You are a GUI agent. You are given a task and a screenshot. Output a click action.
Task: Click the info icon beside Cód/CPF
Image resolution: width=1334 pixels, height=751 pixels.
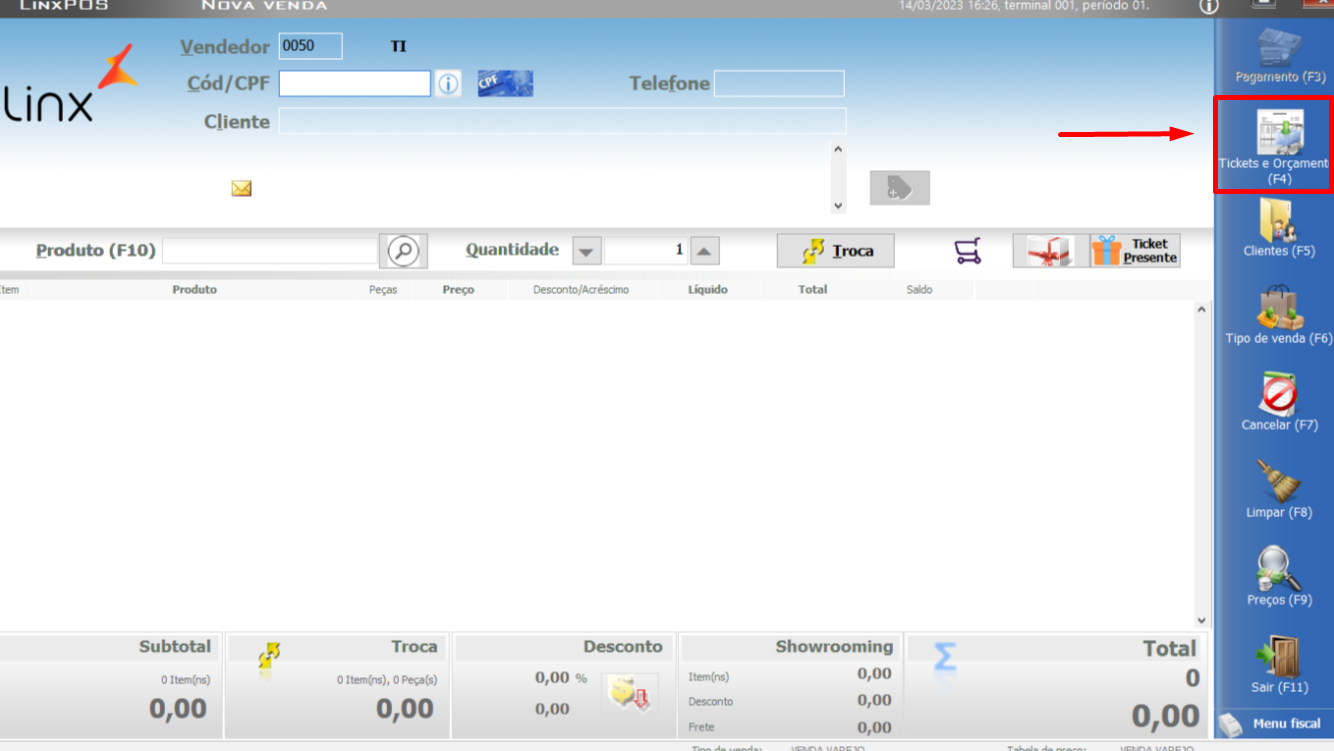[448, 84]
